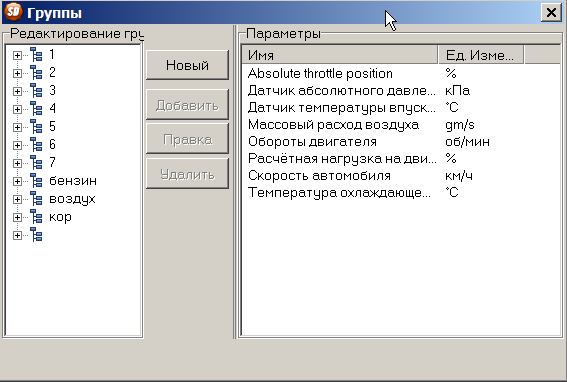The width and height of the screenshot is (567, 382).
Task: Select the воздух group
Action: tap(72, 199)
